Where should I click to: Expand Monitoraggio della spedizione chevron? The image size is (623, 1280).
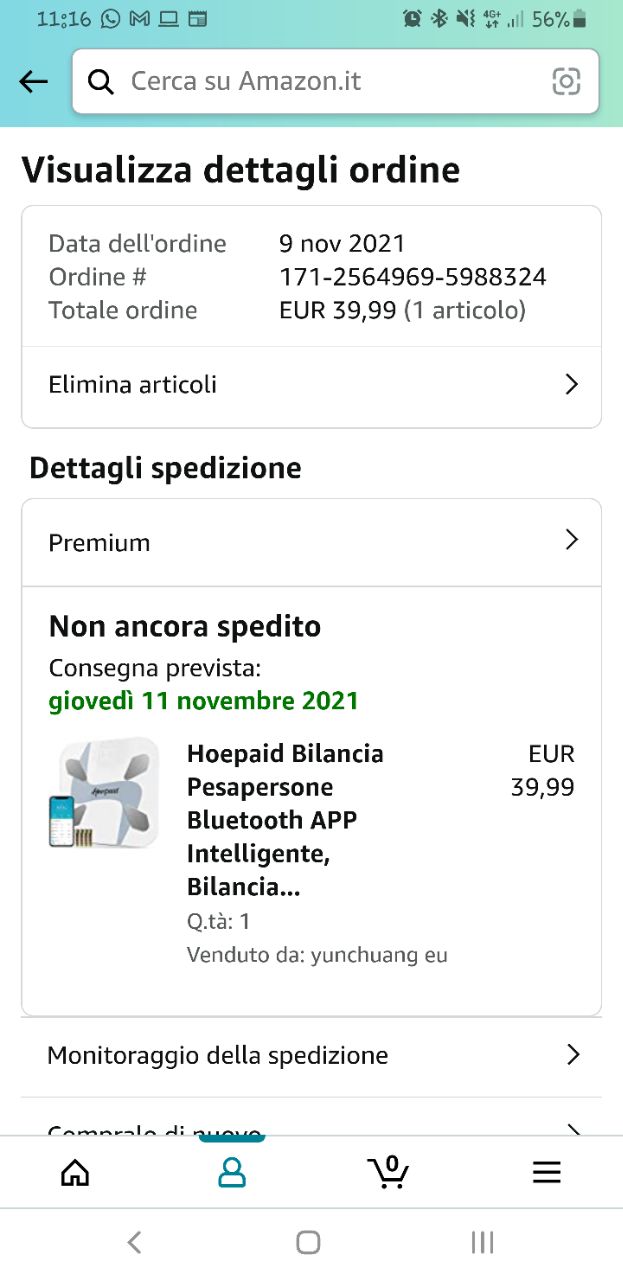coord(573,1054)
